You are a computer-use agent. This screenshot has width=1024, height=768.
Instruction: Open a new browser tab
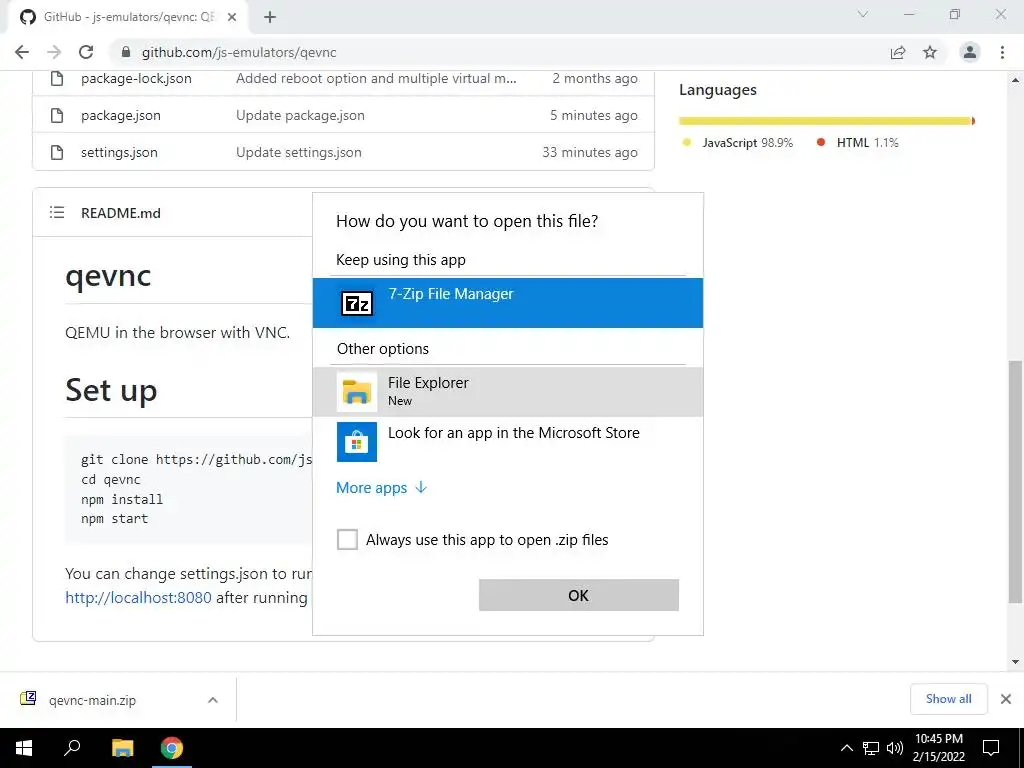pos(270,17)
